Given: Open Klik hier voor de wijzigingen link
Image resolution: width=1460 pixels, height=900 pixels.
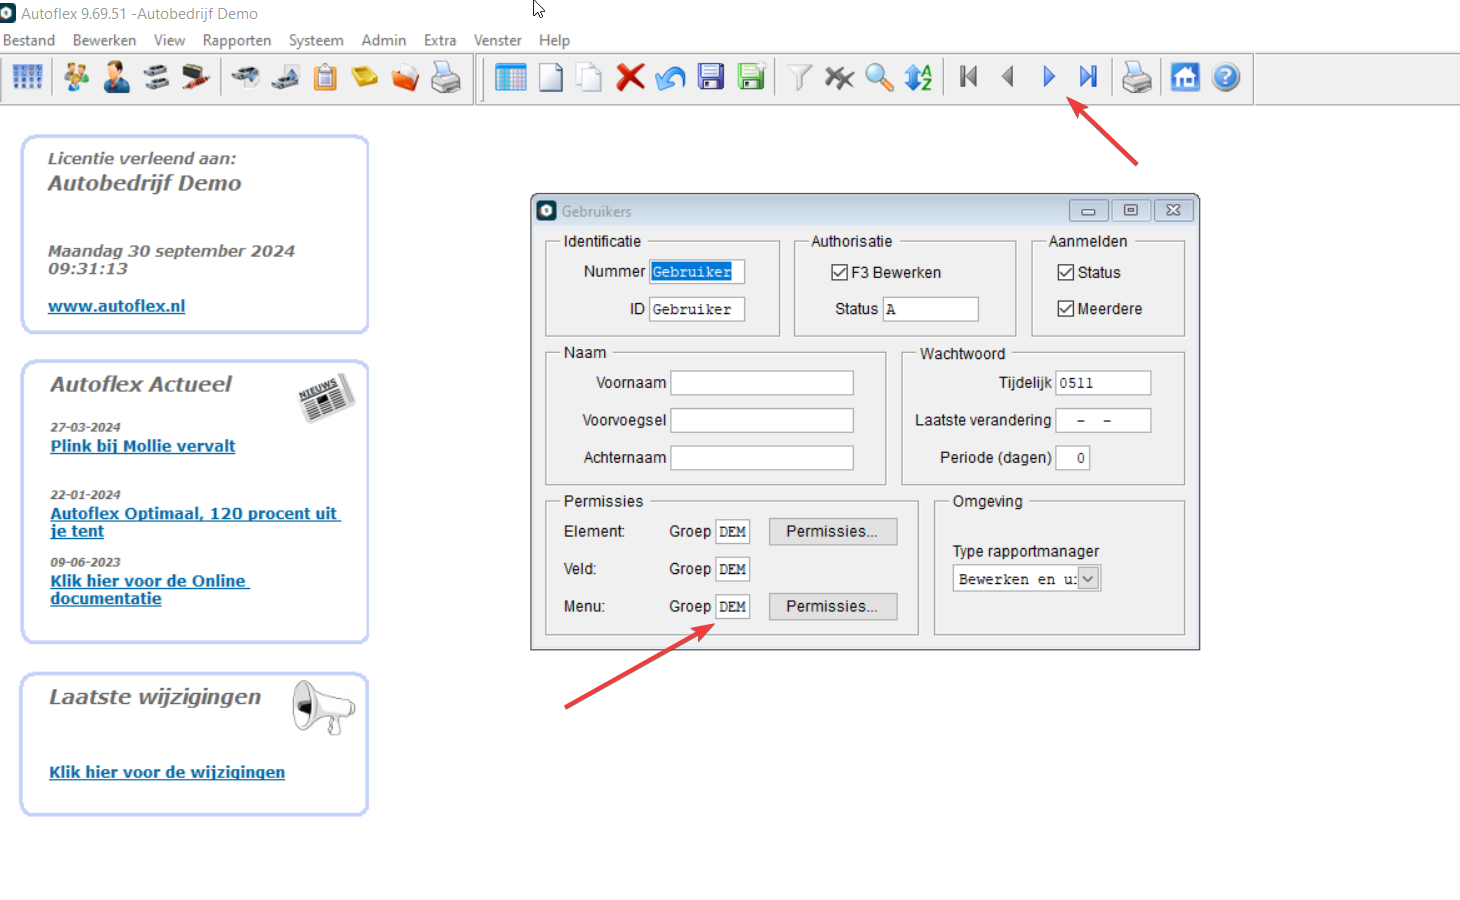Looking at the screenshot, I should coord(167,772).
